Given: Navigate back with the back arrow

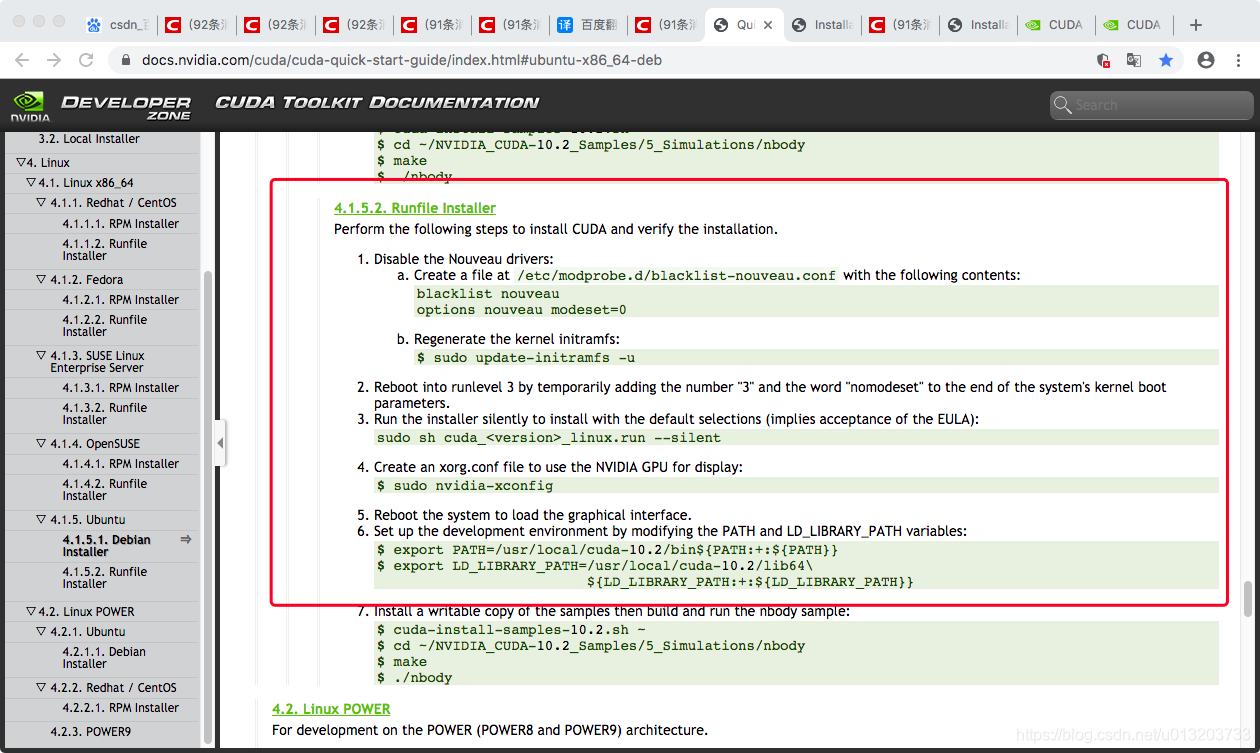Looking at the screenshot, I should tap(22, 60).
